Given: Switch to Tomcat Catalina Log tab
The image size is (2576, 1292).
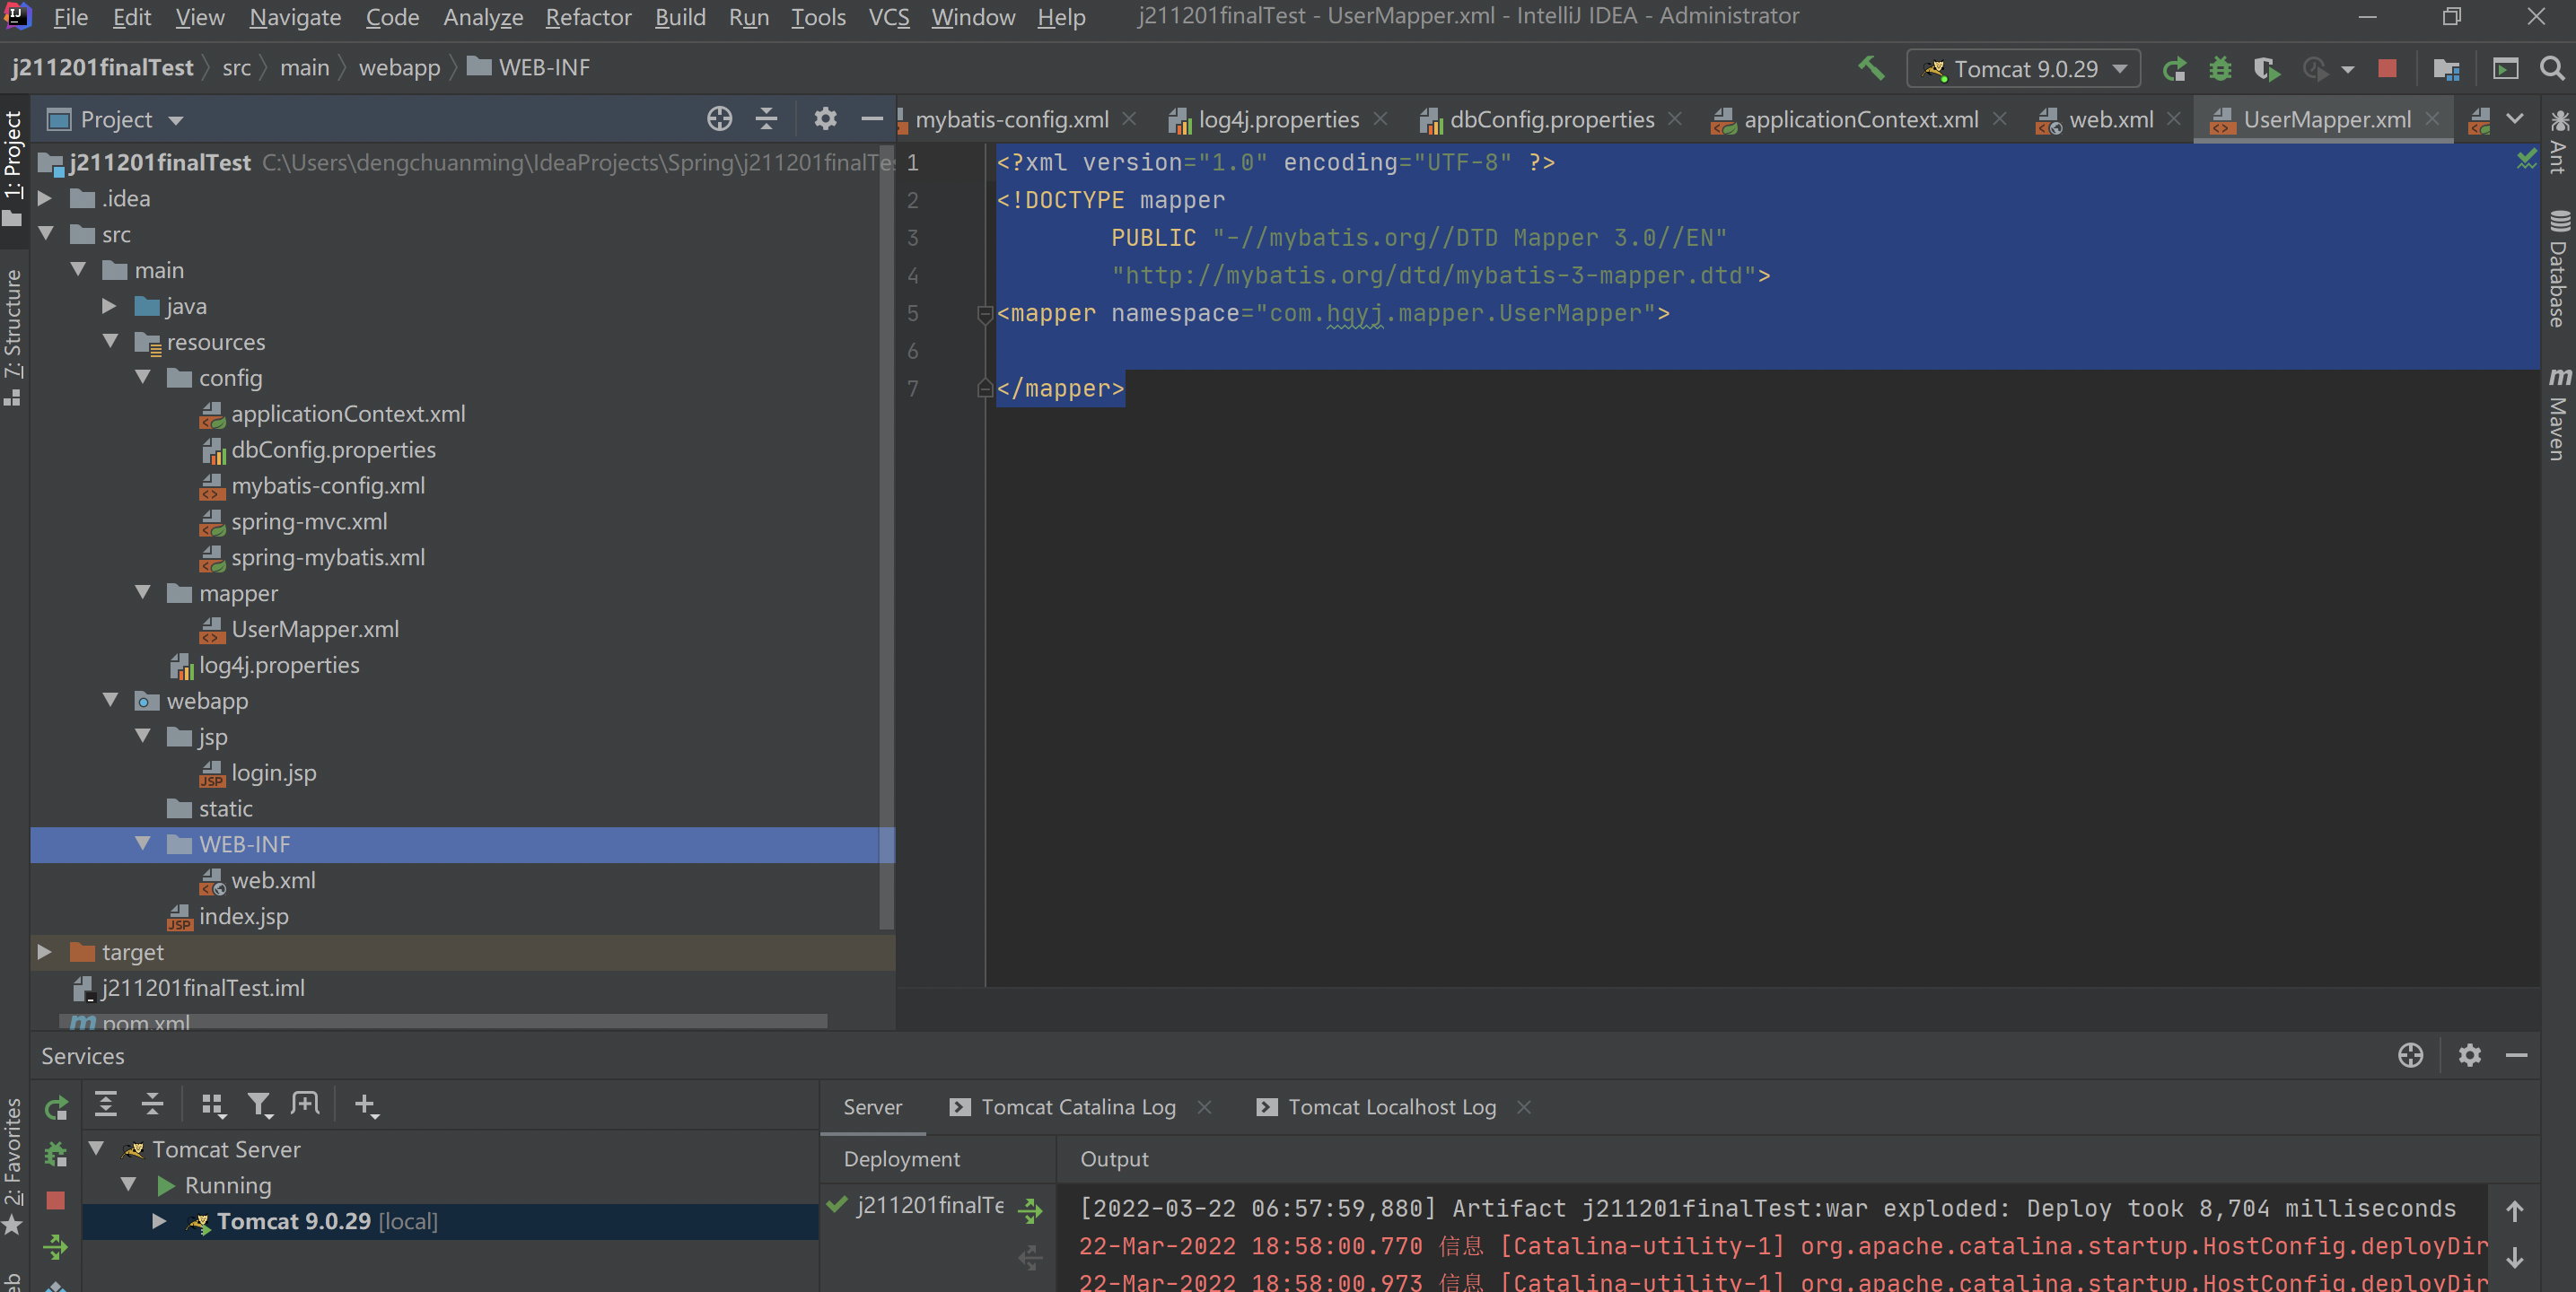Looking at the screenshot, I should [x=1077, y=1106].
